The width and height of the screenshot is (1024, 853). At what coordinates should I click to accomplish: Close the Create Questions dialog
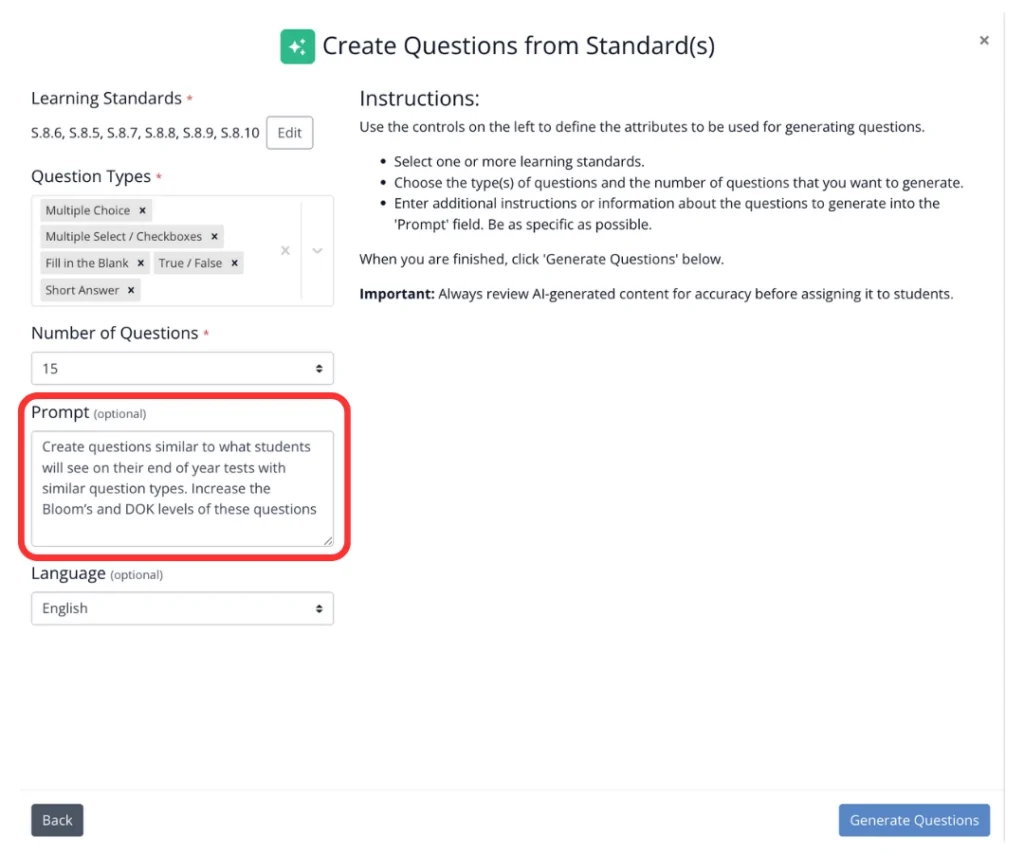pyautogui.click(x=984, y=40)
